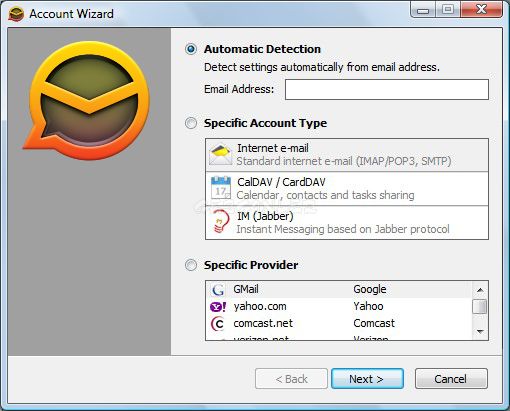The width and height of the screenshot is (510, 411).
Task: Click the Next > button
Action: pos(367,379)
